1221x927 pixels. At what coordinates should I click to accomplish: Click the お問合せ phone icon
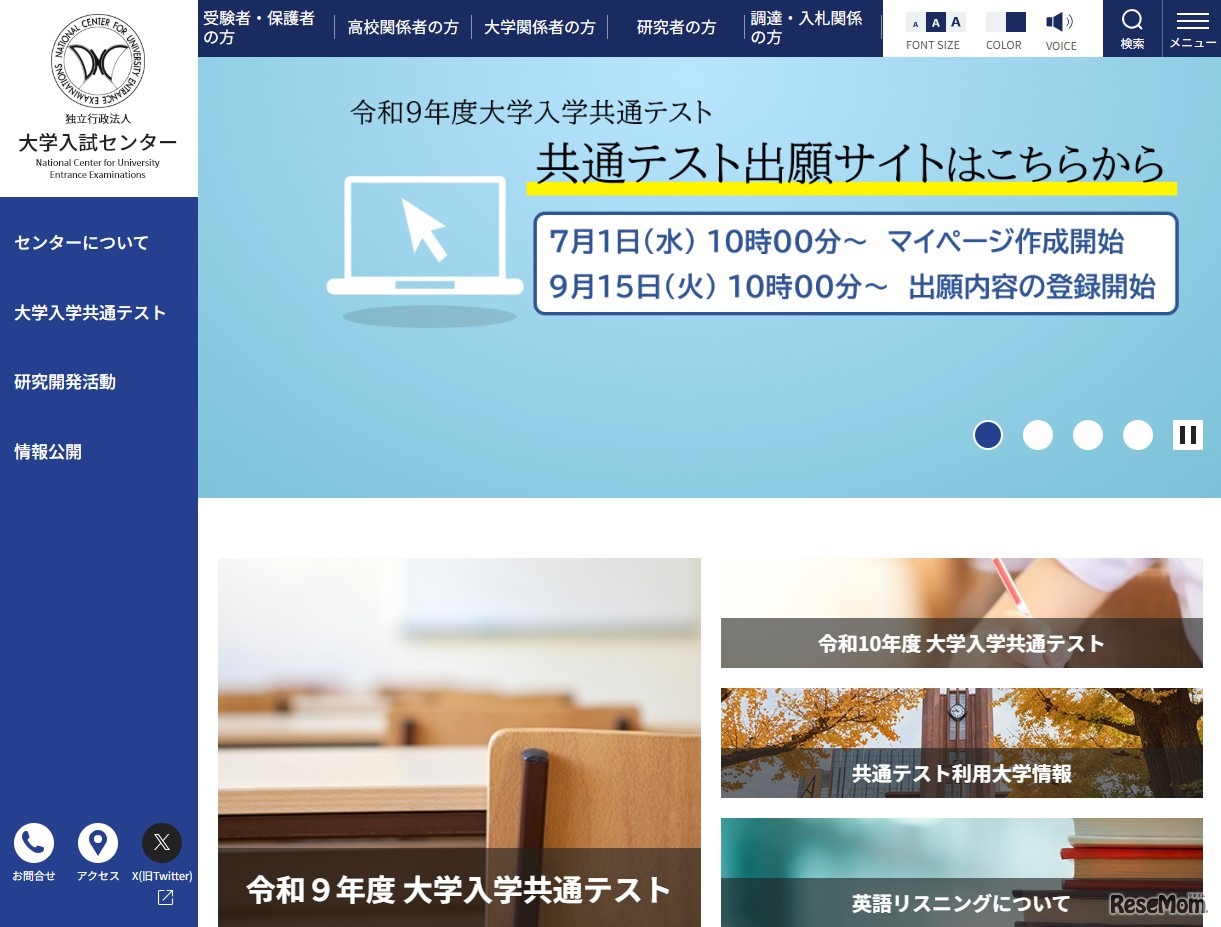click(x=34, y=843)
